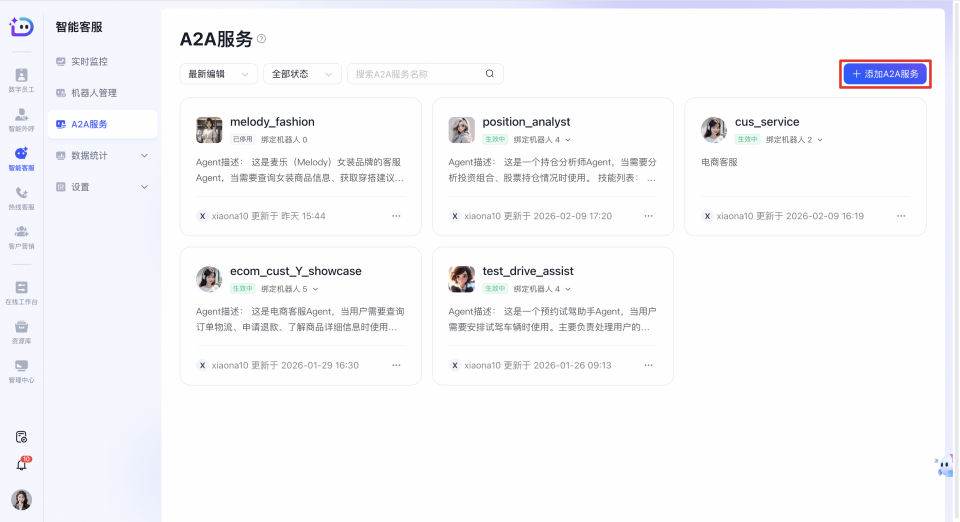Click the test_drive_assist avatar thumbnail
Image resolution: width=960 pixels, height=522 pixels.
[461, 278]
